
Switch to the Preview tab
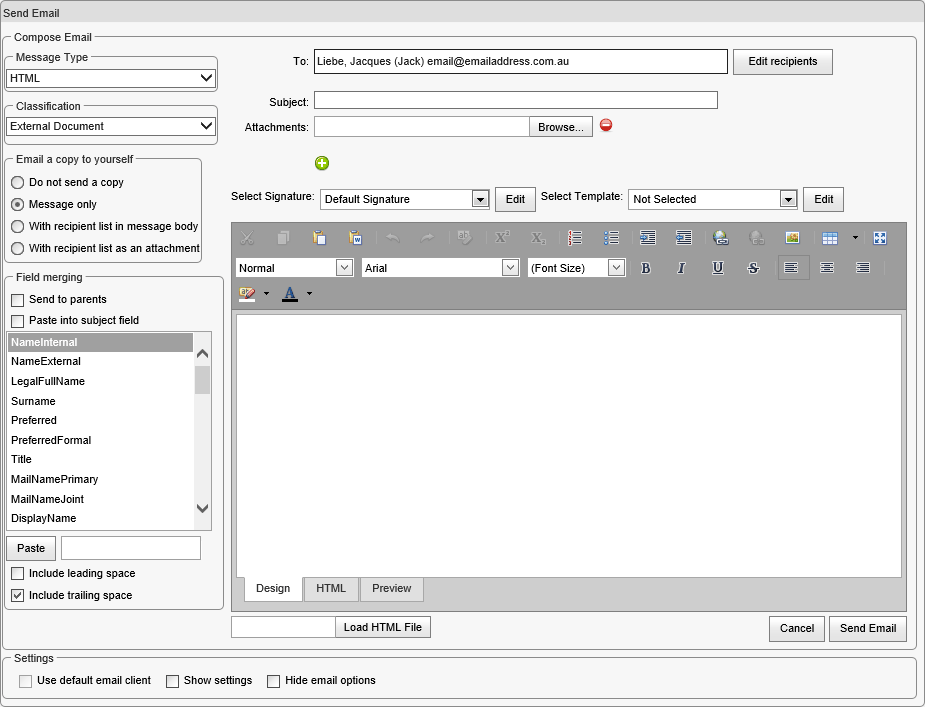click(392, 588)
